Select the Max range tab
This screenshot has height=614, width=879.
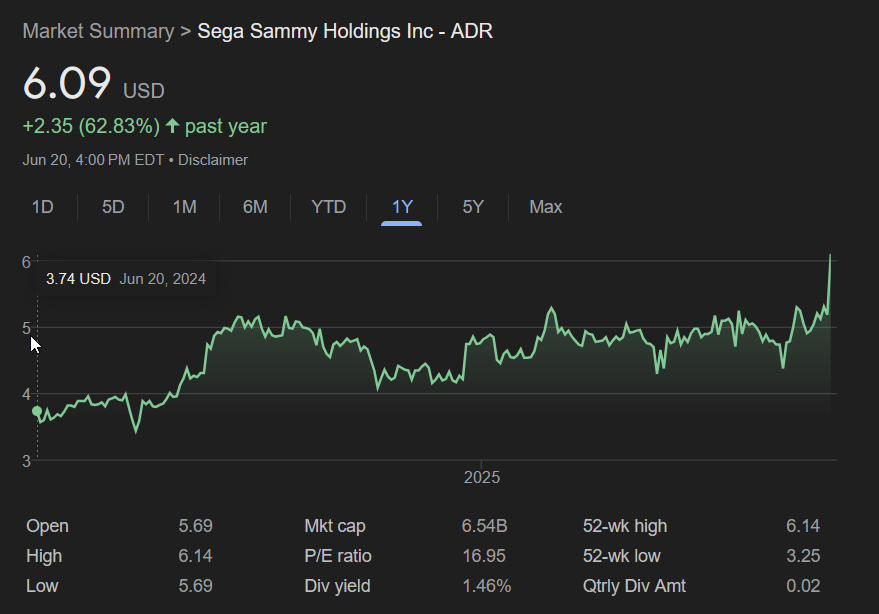pos(545,207)
